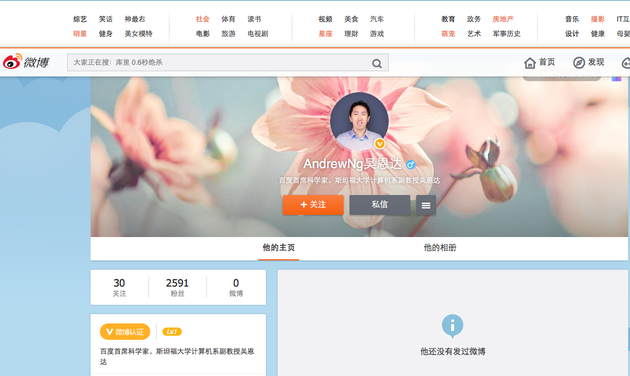Open the 军事历史 category
The height and width of the screenshot is (376, 630).
click(507, 34)
